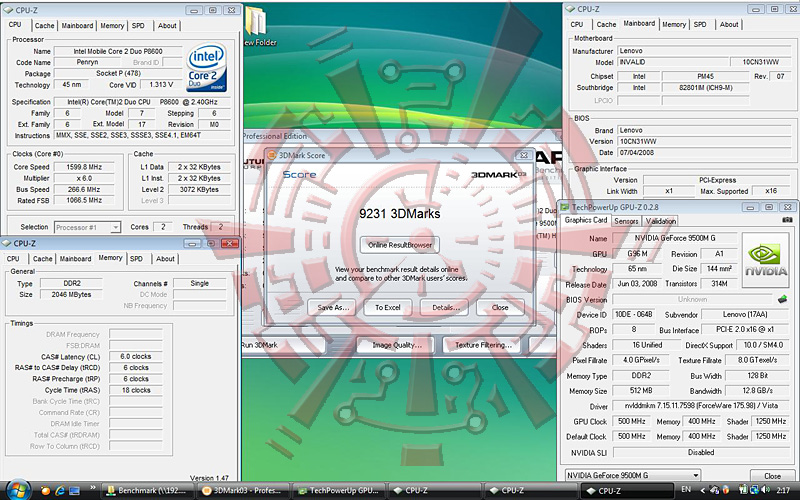
Task: Click the Cycle Time value 18 clocks
Action: point(136,390)
